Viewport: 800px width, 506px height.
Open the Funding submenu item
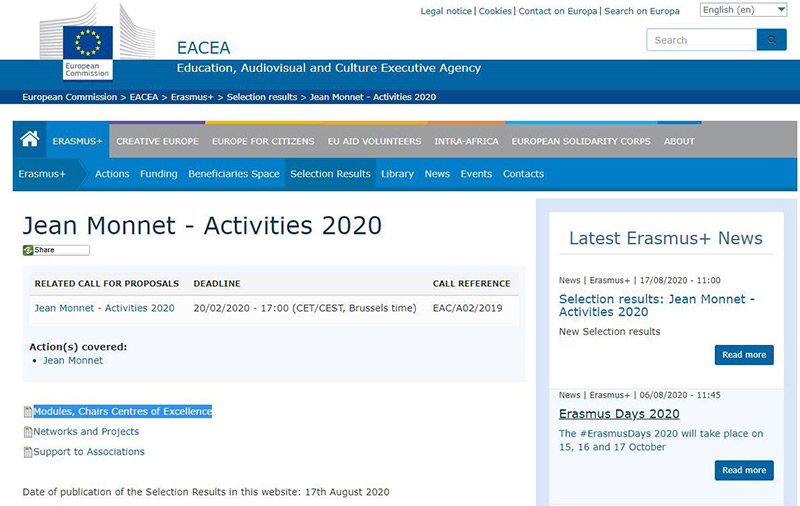(159, 174)
